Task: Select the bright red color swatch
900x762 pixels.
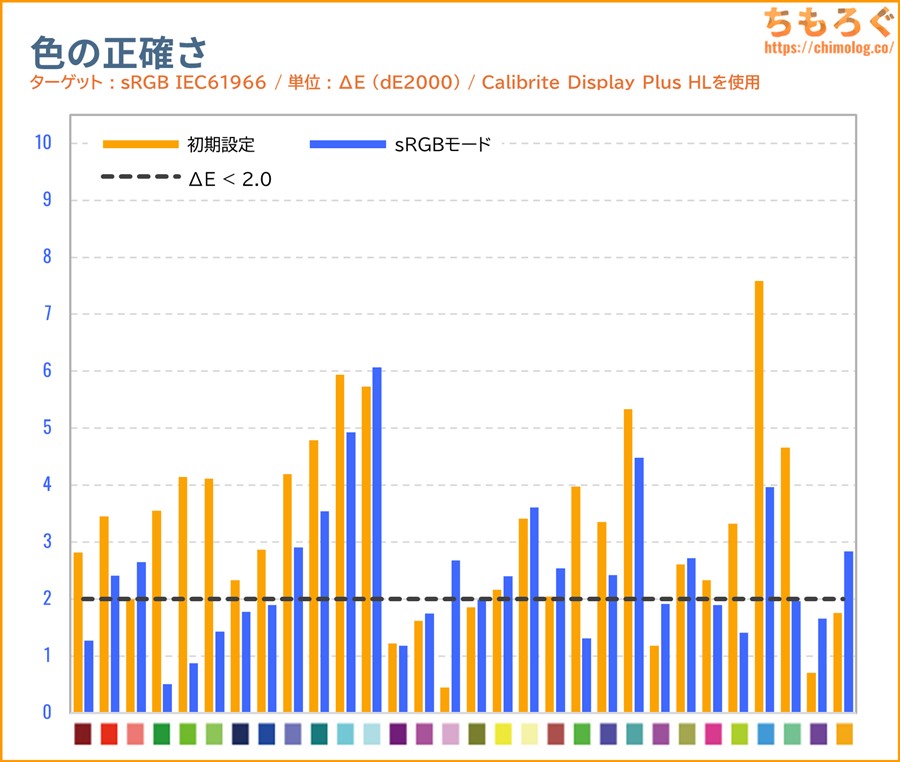Action: [x=109, y=735]
